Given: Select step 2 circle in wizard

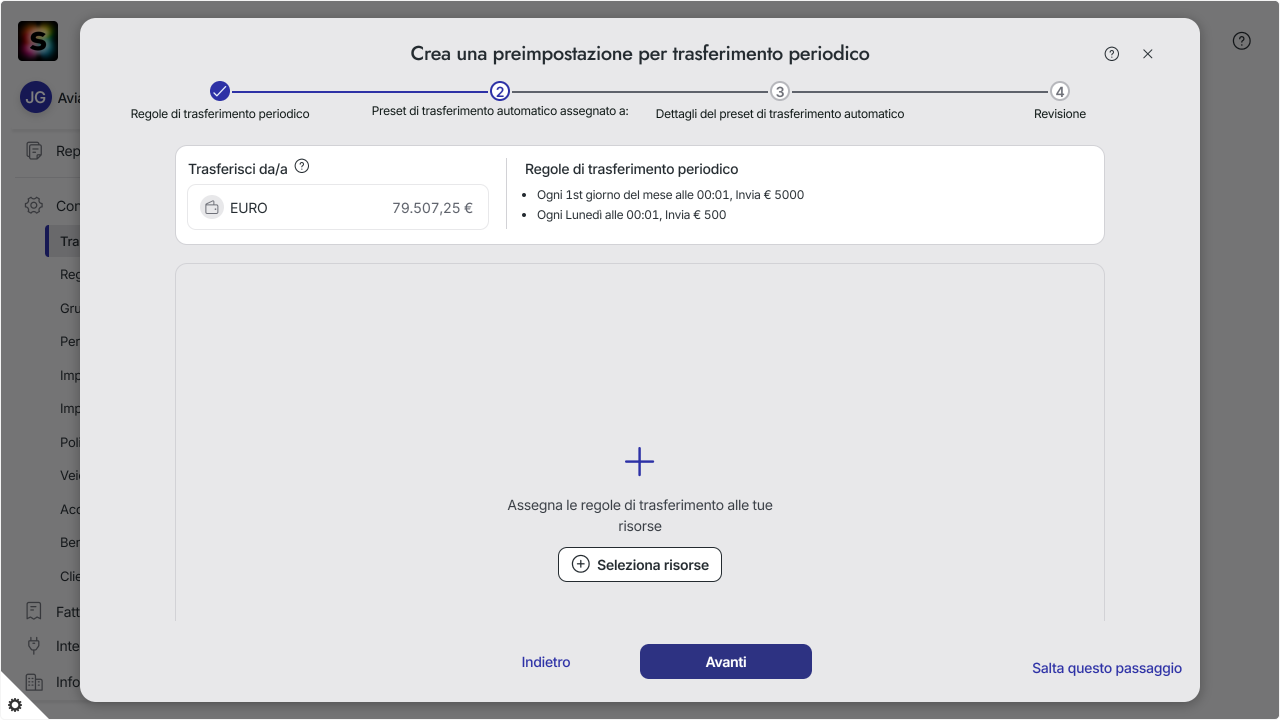Looking at the screenshot, I should [500, 91].
